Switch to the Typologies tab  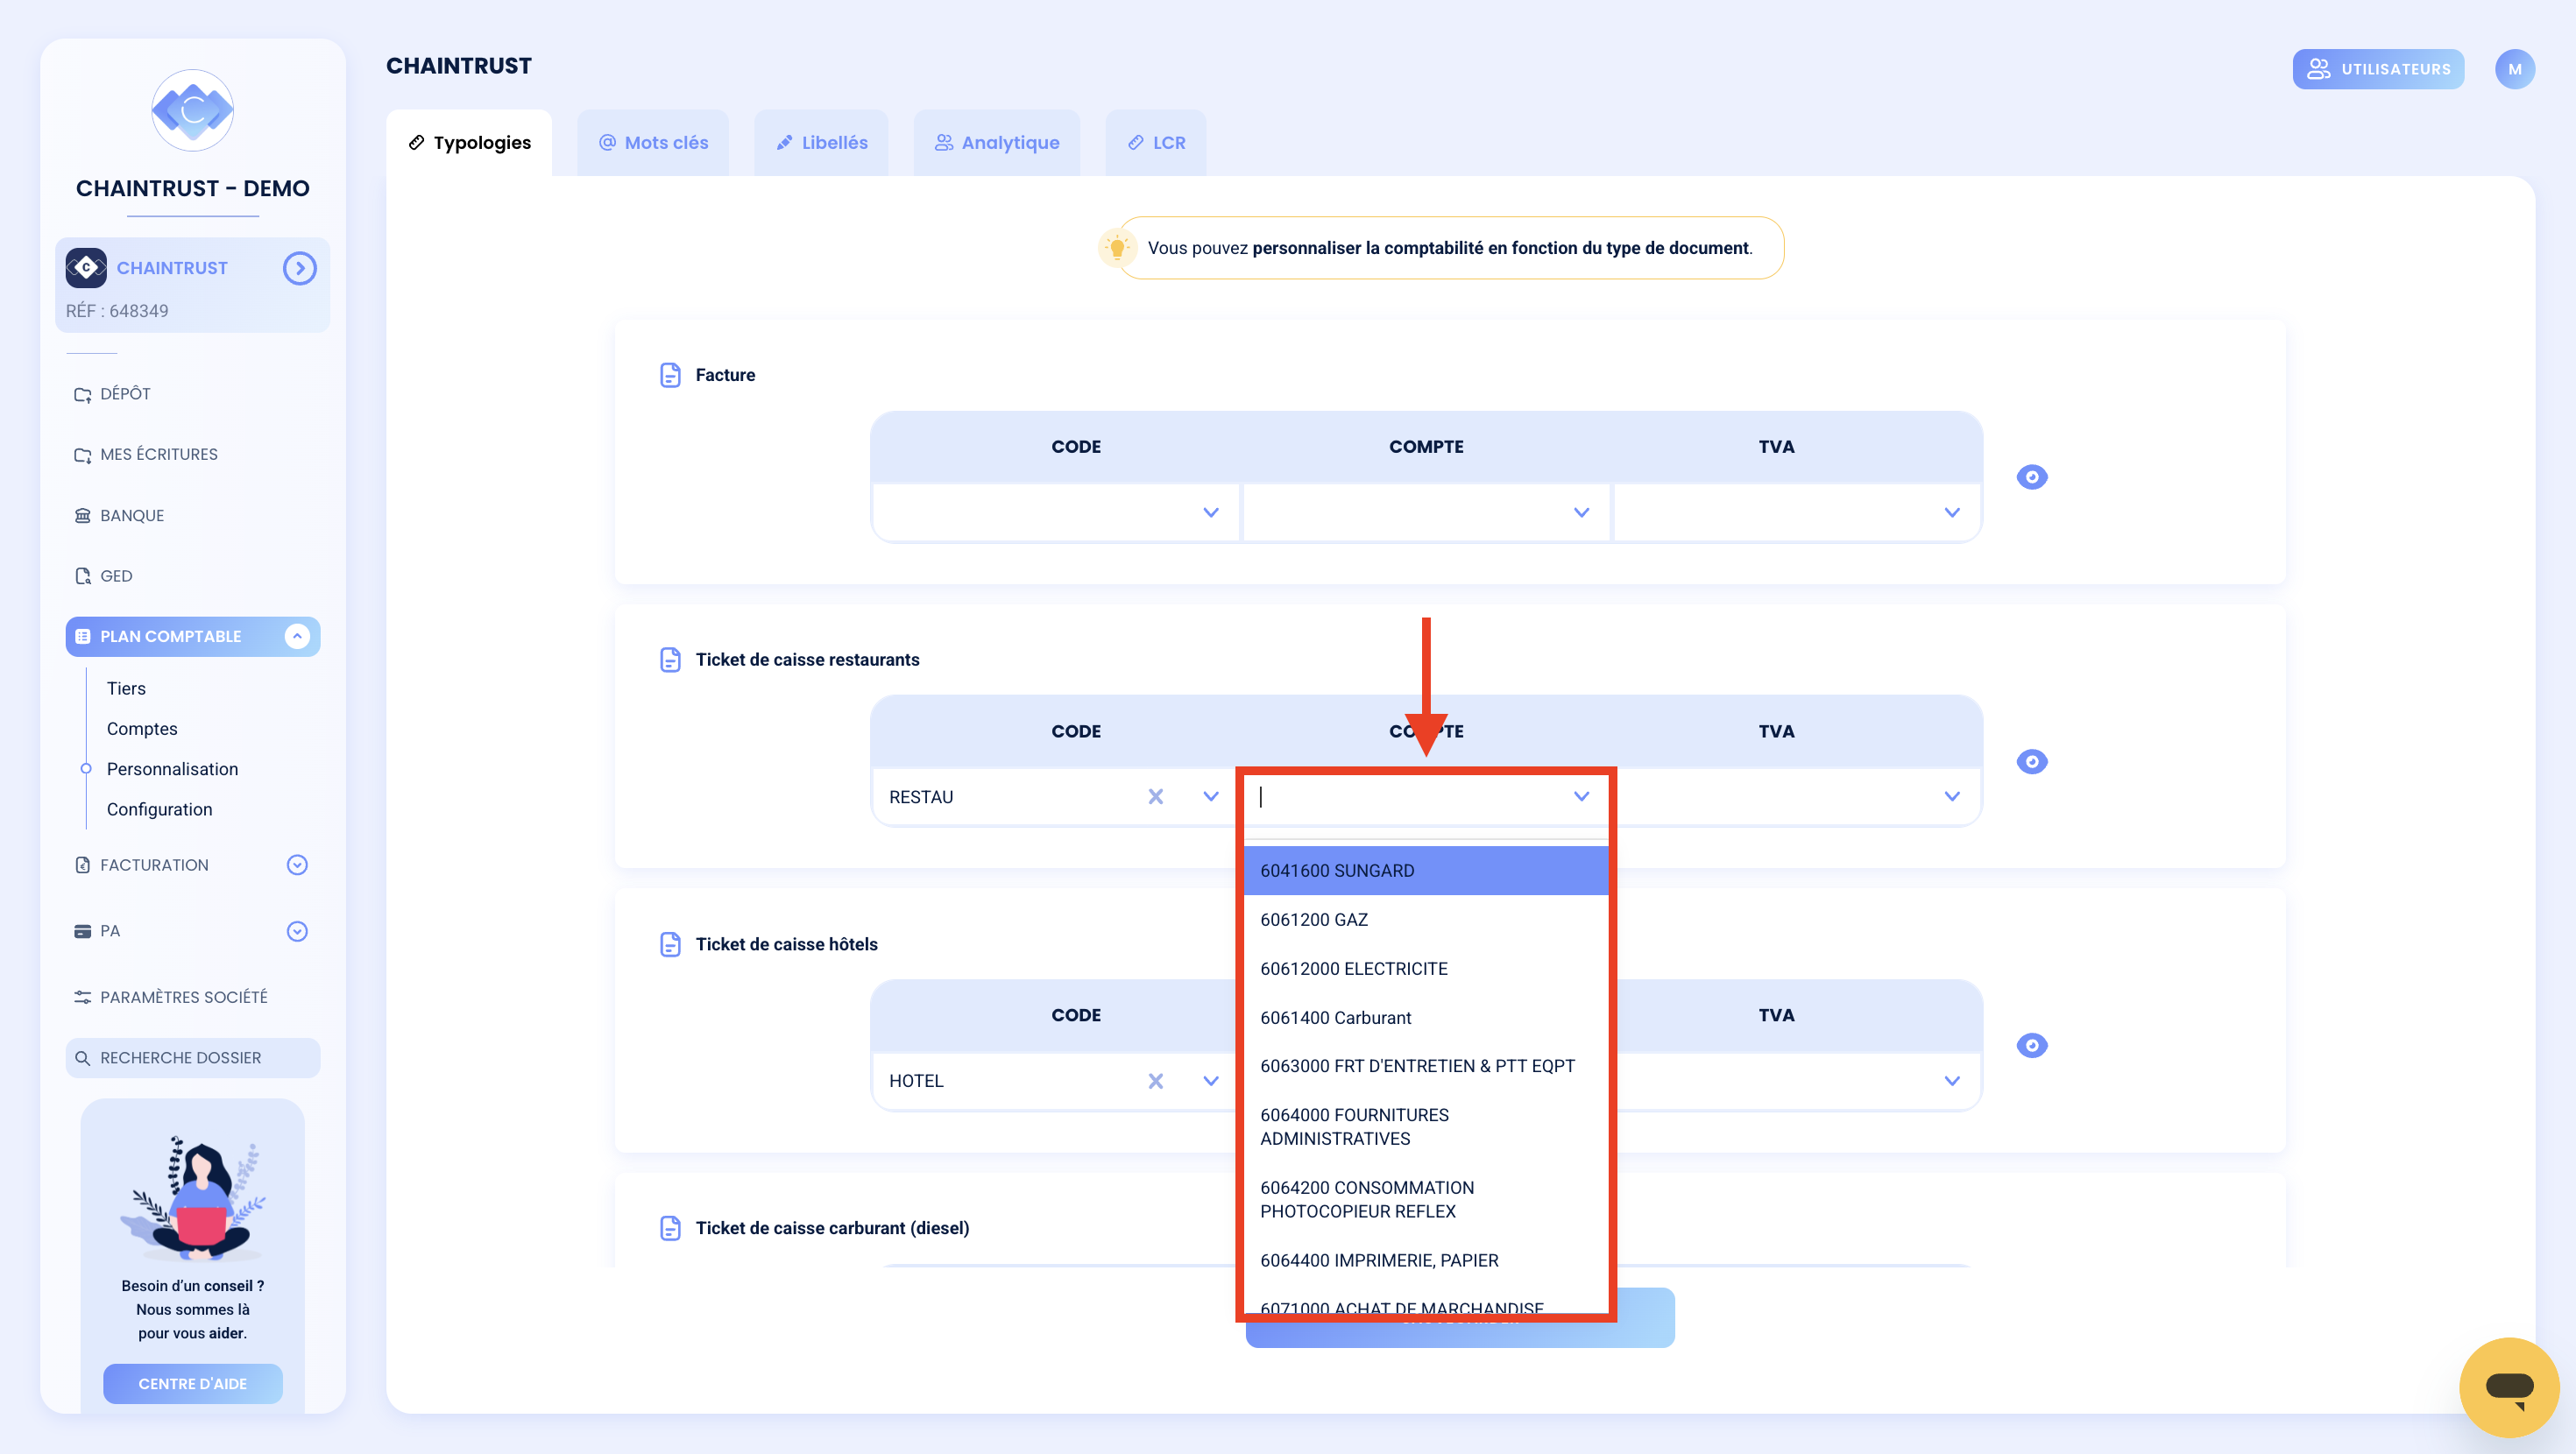(469, 143)
